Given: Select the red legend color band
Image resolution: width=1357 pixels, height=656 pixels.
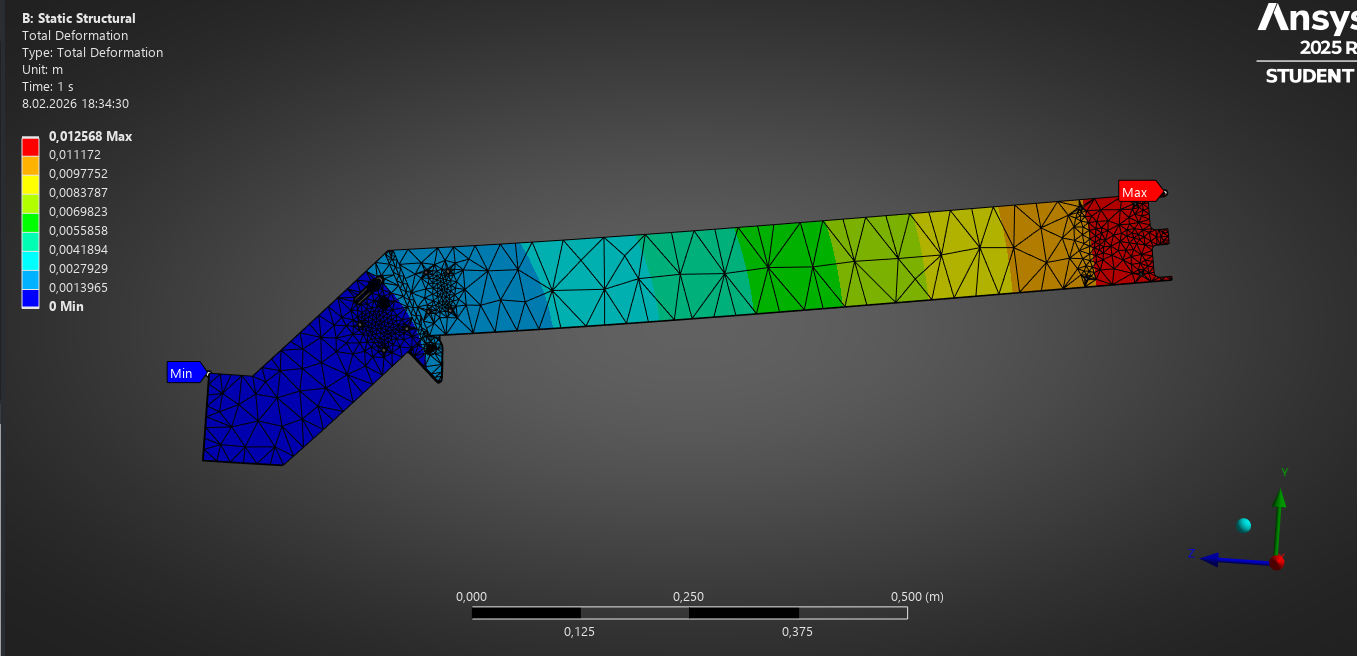Looking at the screenshot, I should coord(31,146).
